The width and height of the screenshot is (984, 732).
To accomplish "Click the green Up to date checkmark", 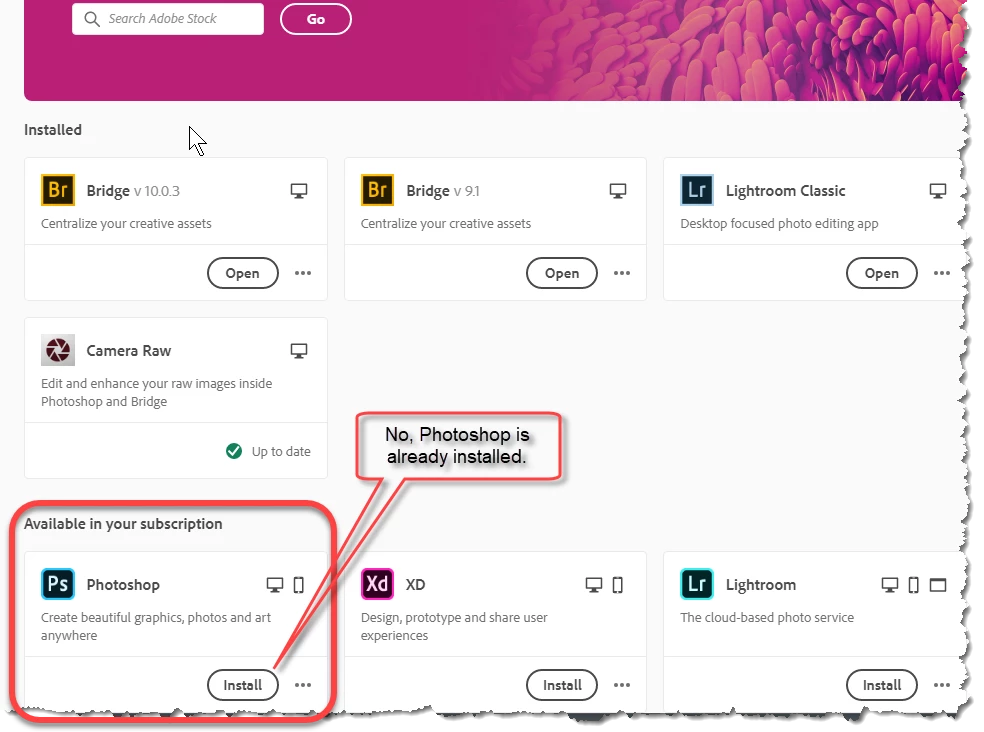I will (234, 451).
